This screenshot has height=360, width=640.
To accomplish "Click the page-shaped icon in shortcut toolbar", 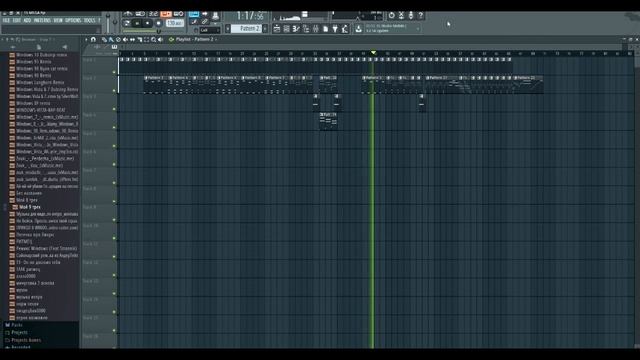I will pyautogui.click(x=326, y=29).
